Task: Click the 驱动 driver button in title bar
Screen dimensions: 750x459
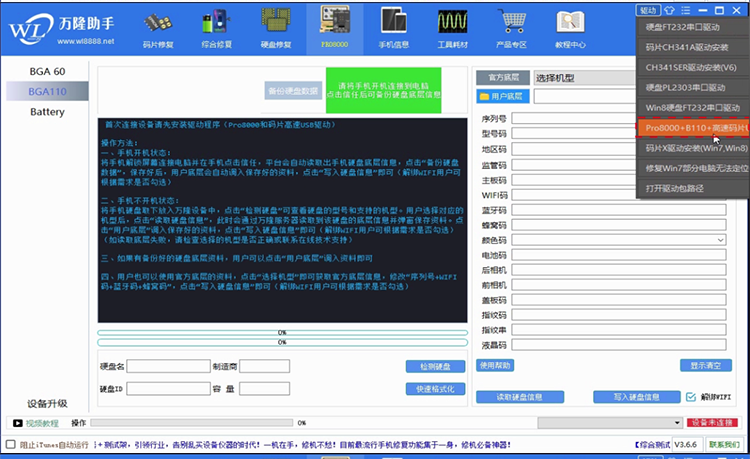Action: (648, 10)
